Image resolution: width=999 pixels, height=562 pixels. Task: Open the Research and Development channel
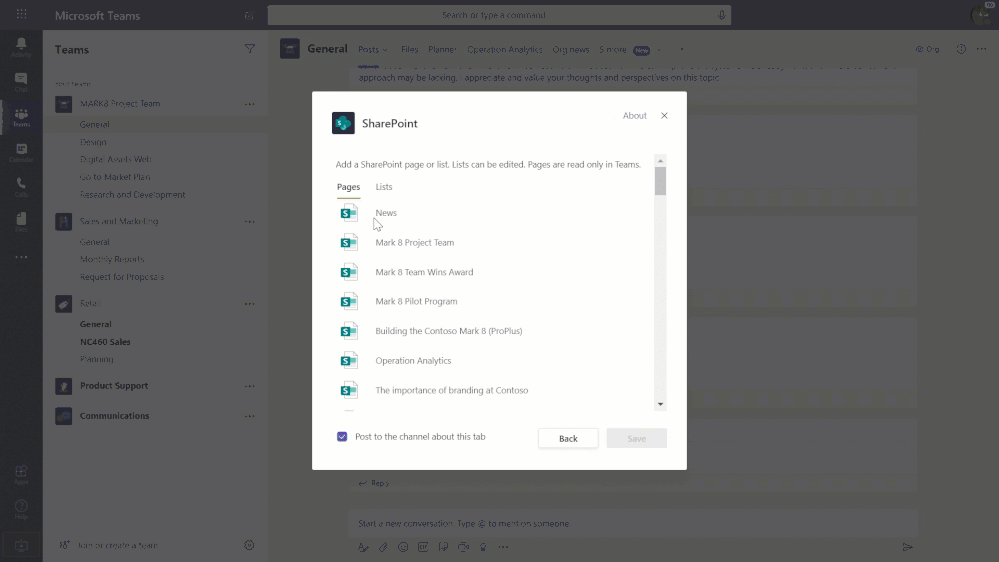point(133,195)
